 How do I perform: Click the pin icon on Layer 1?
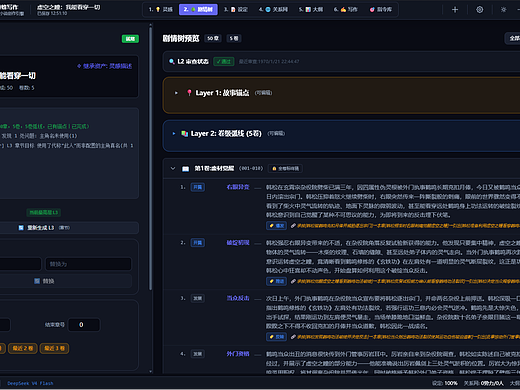pyautogui.click(x=189, y=93)
